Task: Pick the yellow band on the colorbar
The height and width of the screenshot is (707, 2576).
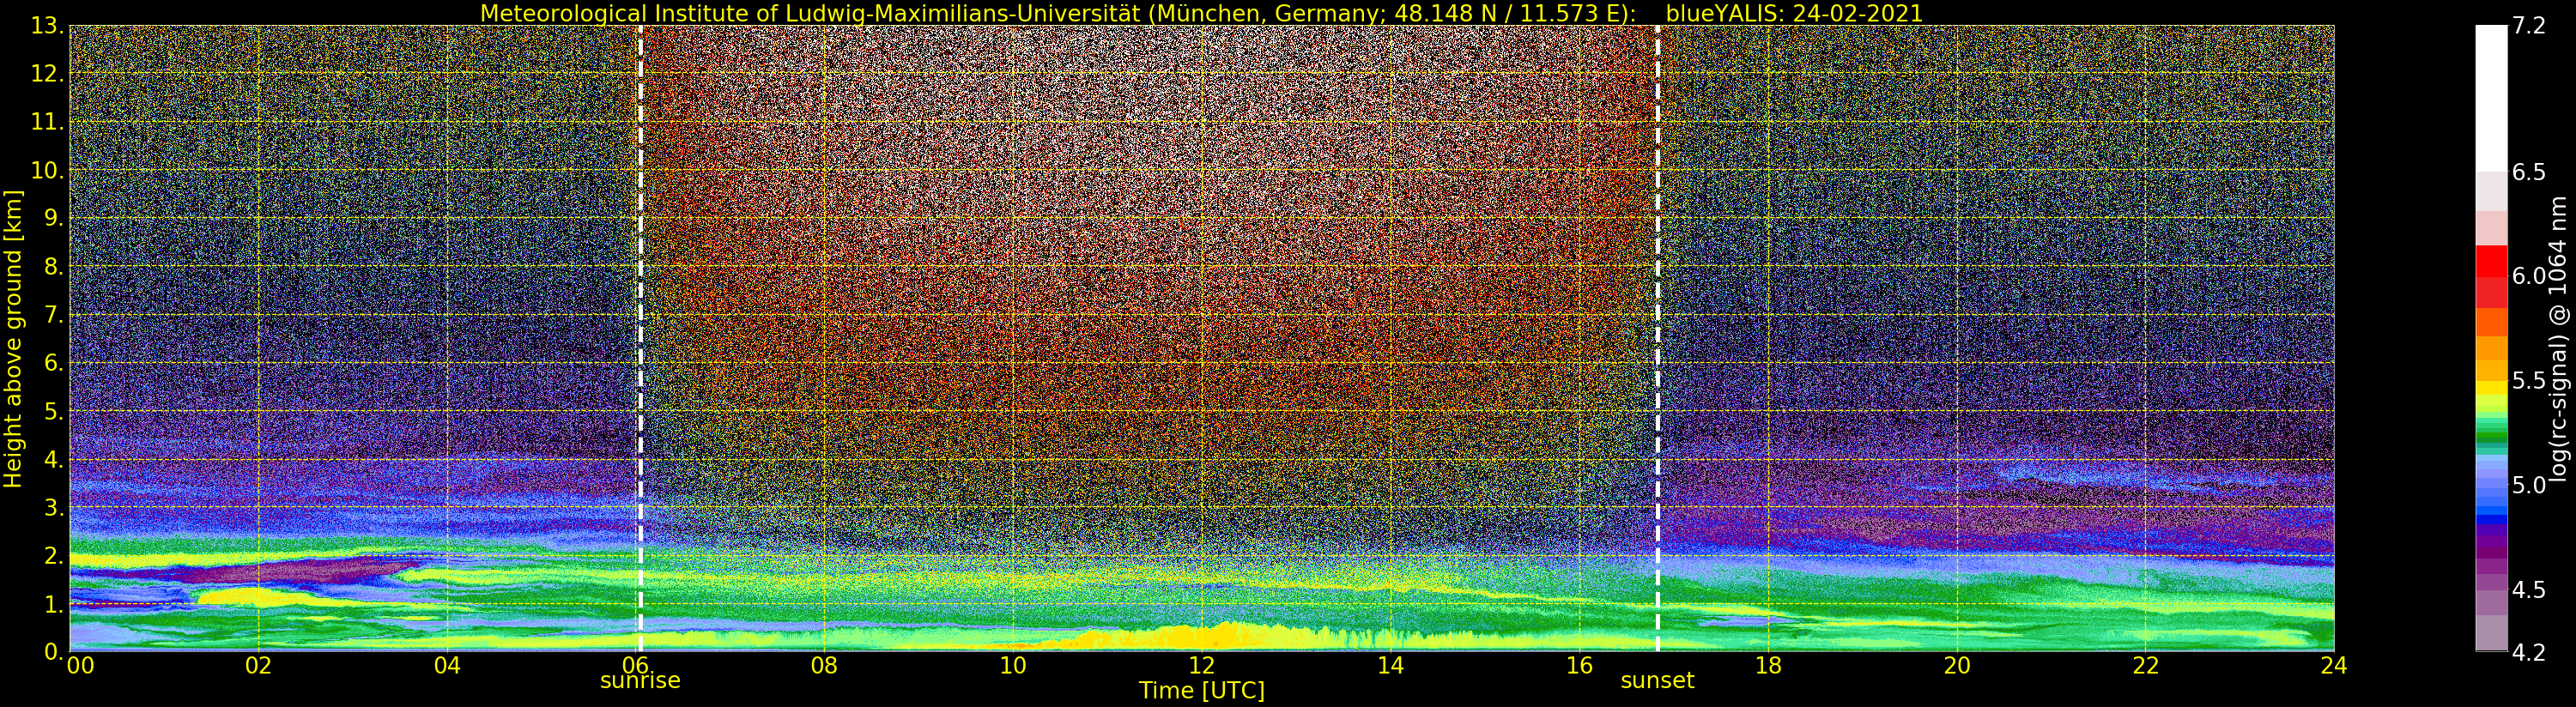Action: pyautogui.click(x=2491, y=388)
